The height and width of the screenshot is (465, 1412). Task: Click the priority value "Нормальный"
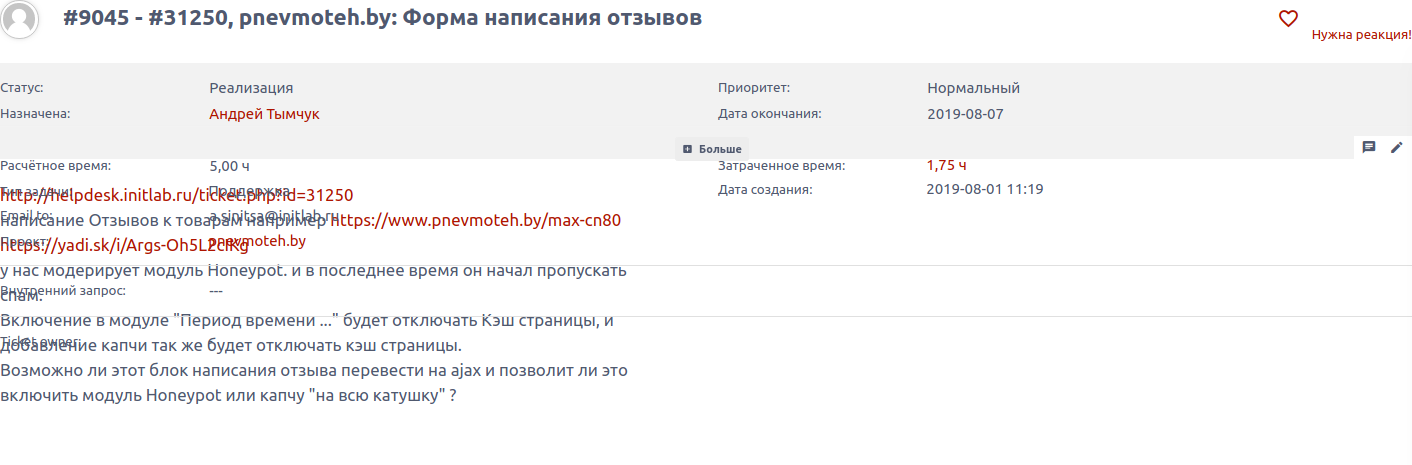point(973,88)
